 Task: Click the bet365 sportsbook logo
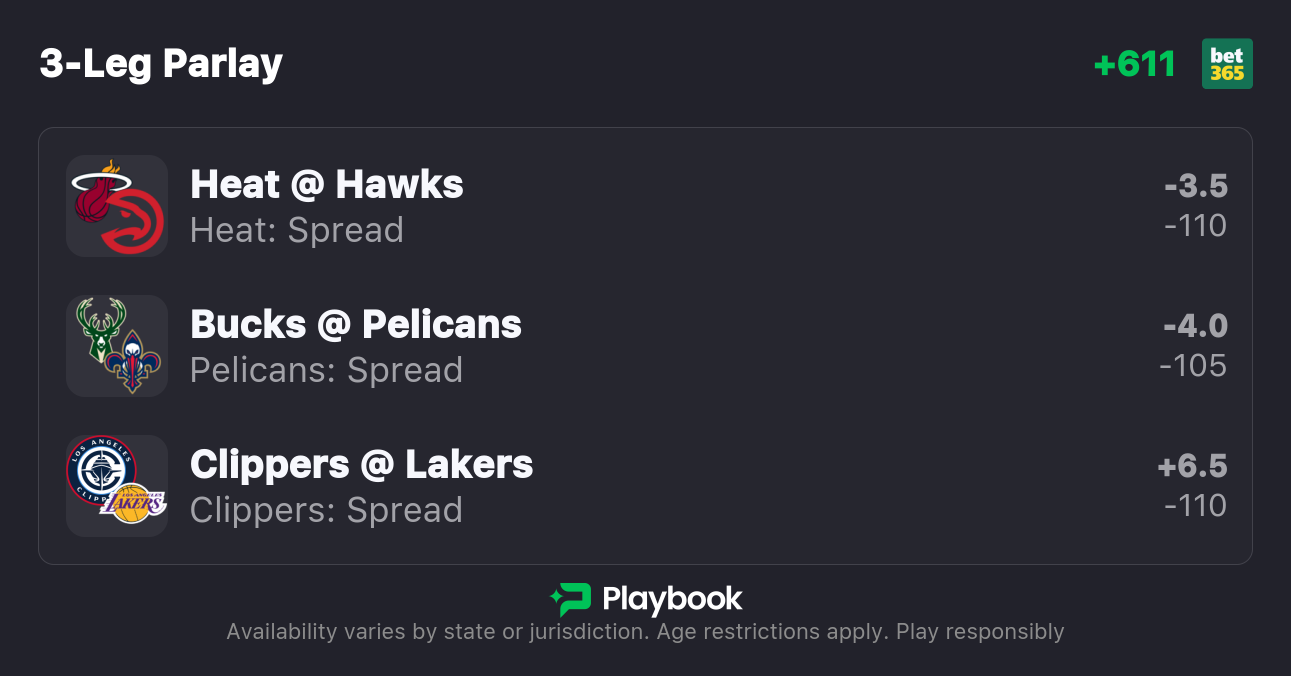pos(1227,64)
